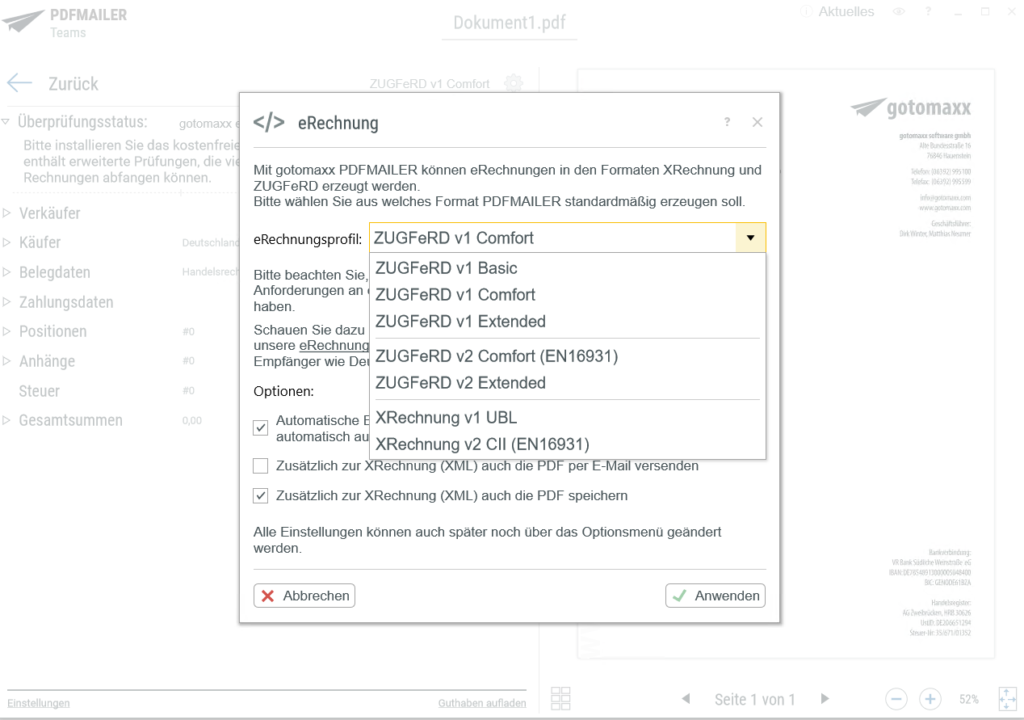This screenshot has width=1024, height=720.
Task: Enable sending PDF per E-Mail with XRechnung
Action: 261,466
